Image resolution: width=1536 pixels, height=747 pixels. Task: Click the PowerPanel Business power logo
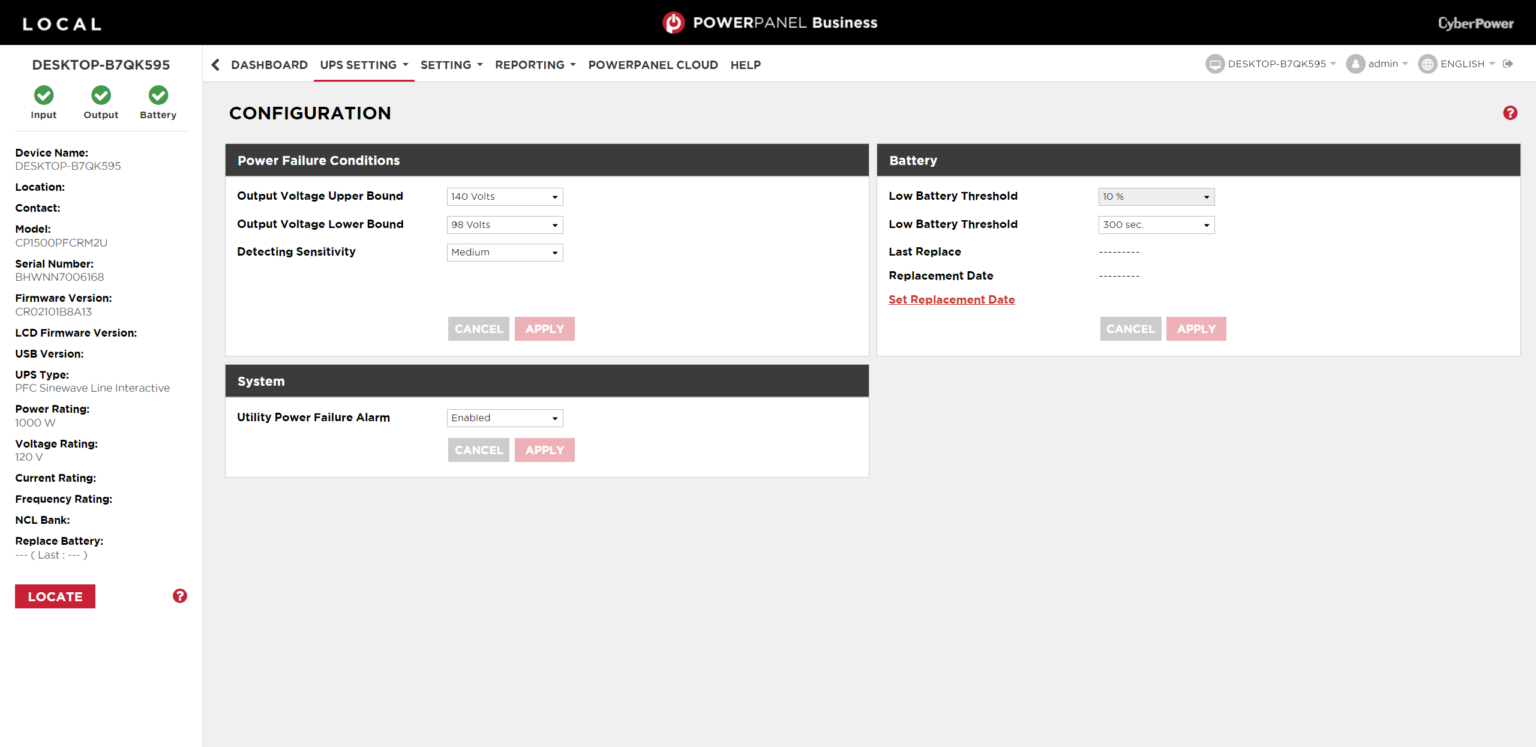[x=674, y=22]
